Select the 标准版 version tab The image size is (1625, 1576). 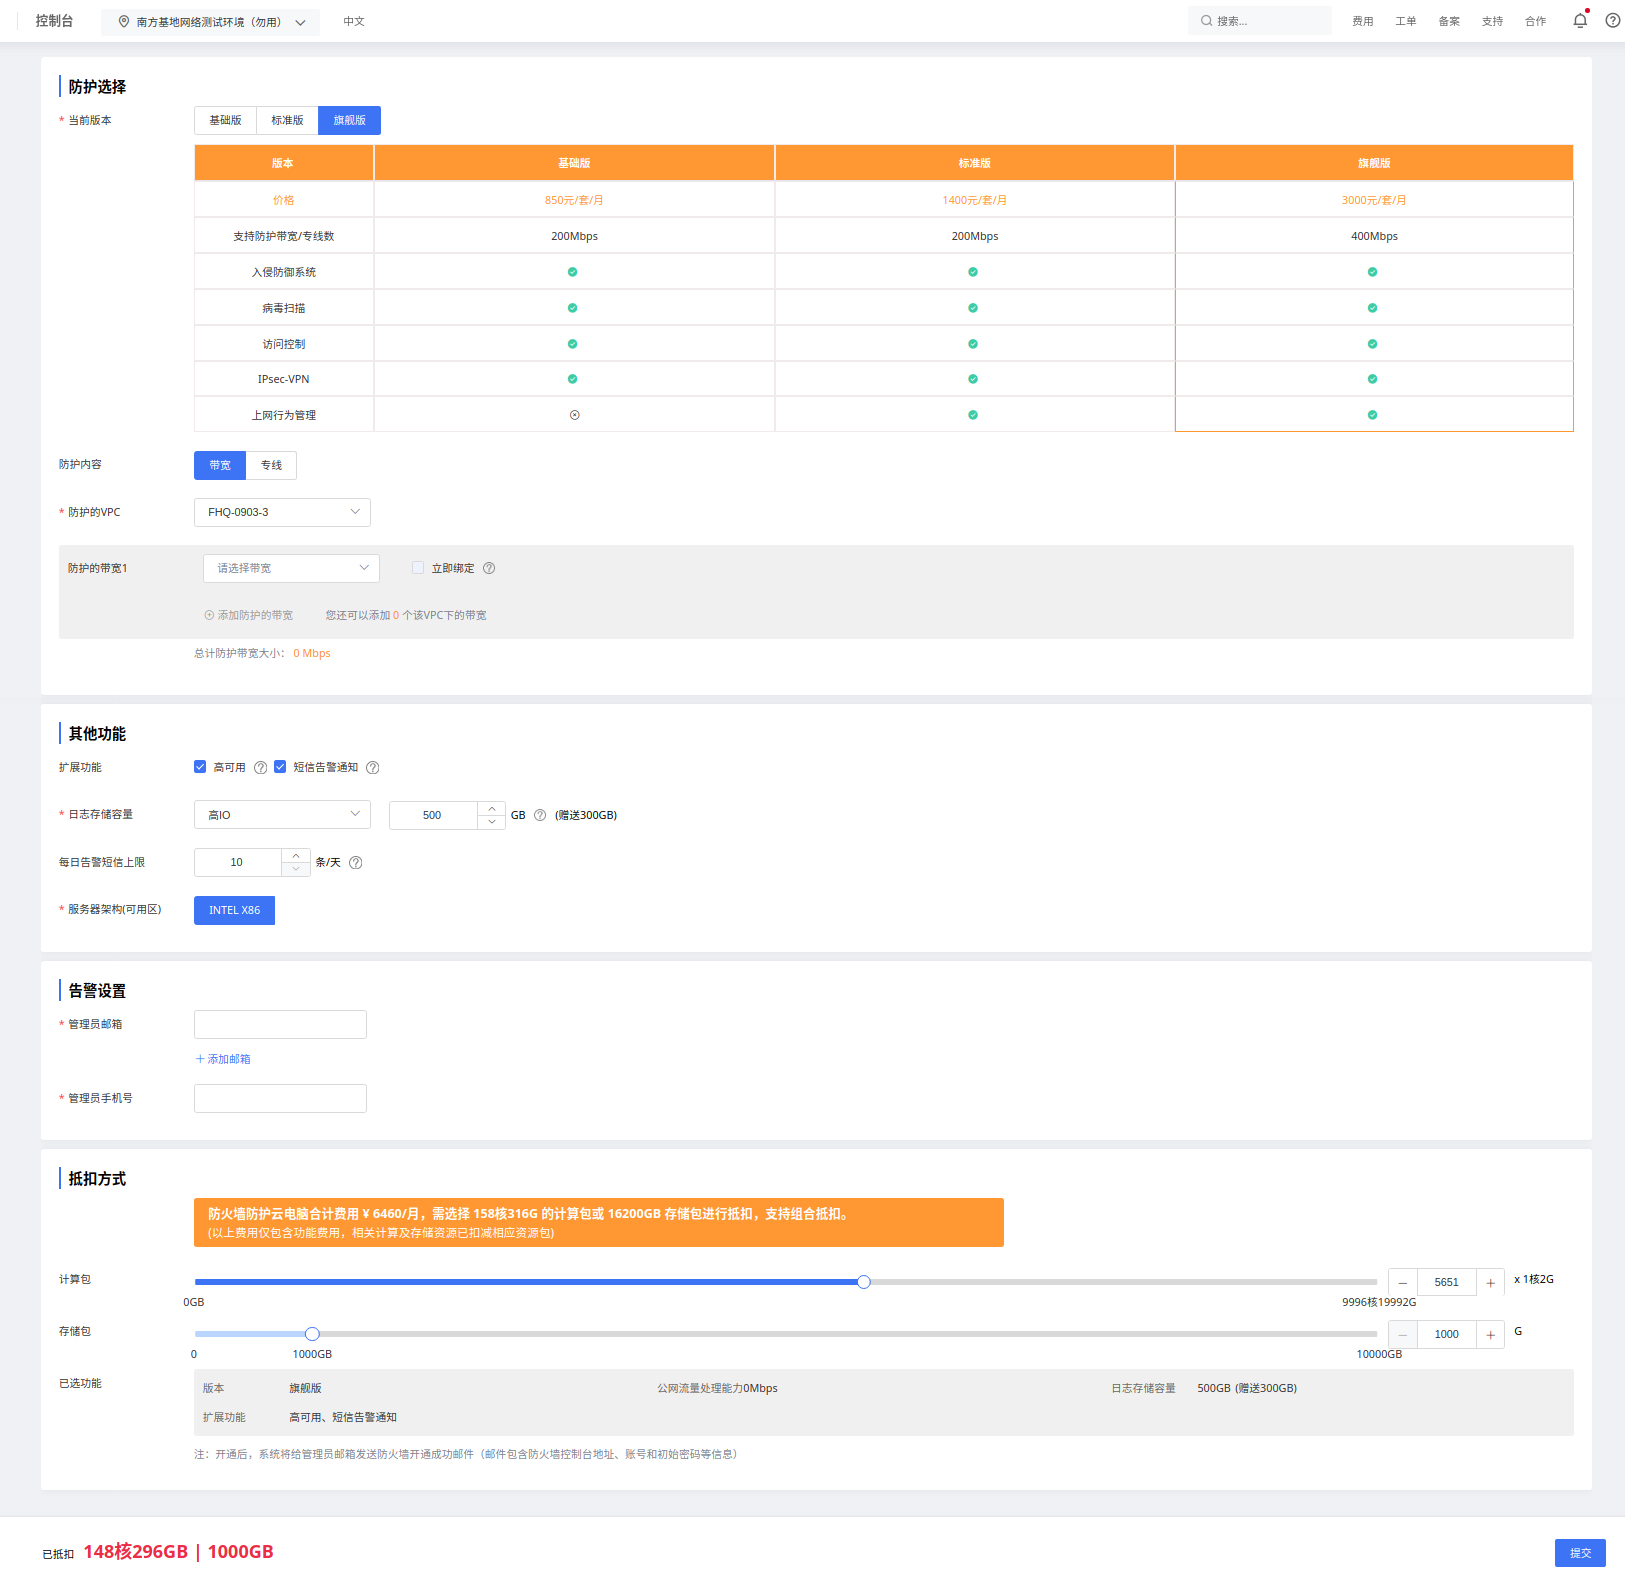coord(287,120)
